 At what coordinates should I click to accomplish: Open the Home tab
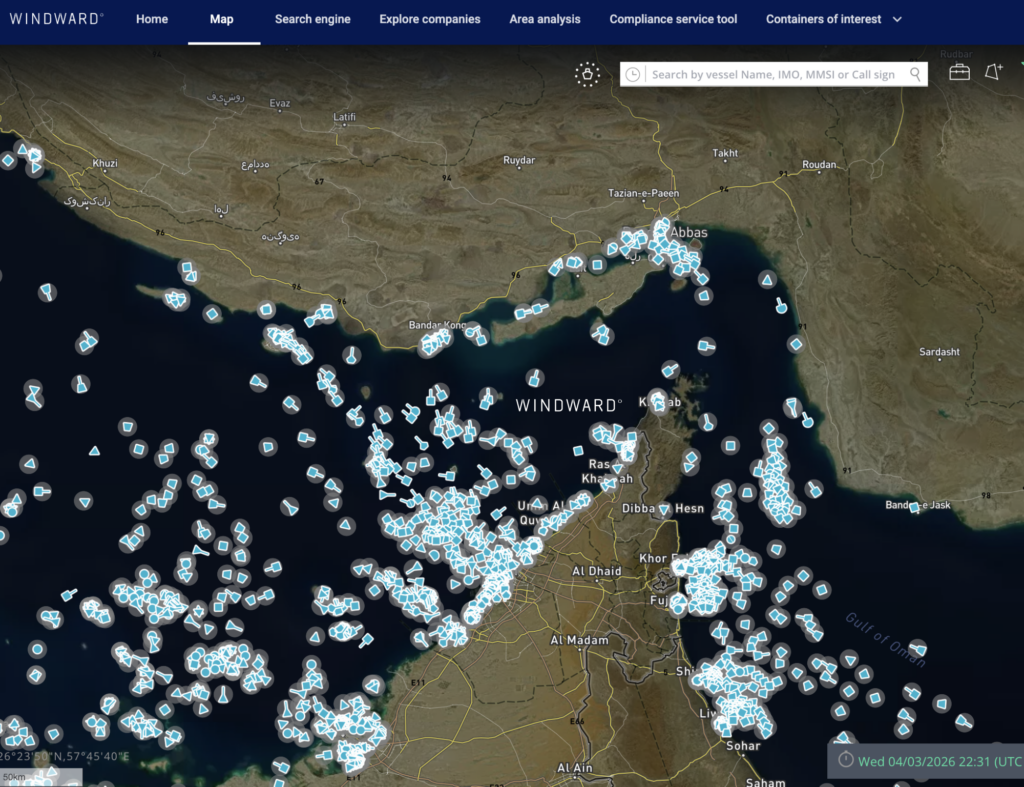pyautogui.click(x=152, y=20)
